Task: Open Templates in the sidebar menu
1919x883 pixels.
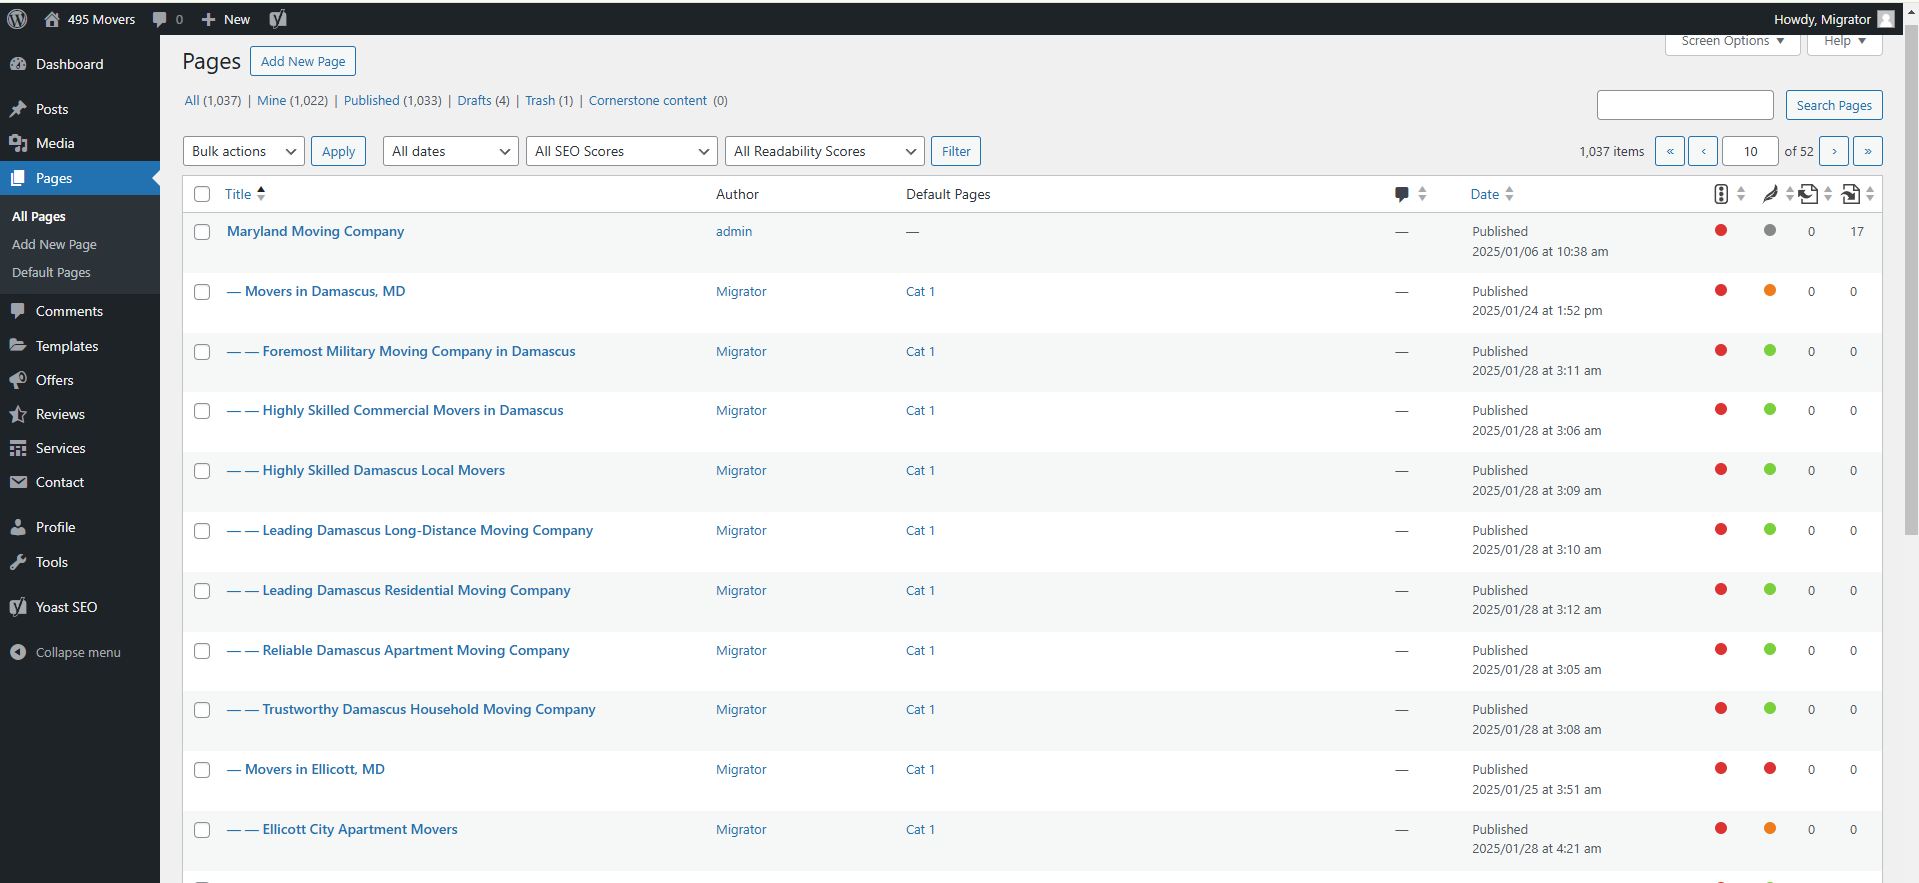Action: [x=67, y=346]
